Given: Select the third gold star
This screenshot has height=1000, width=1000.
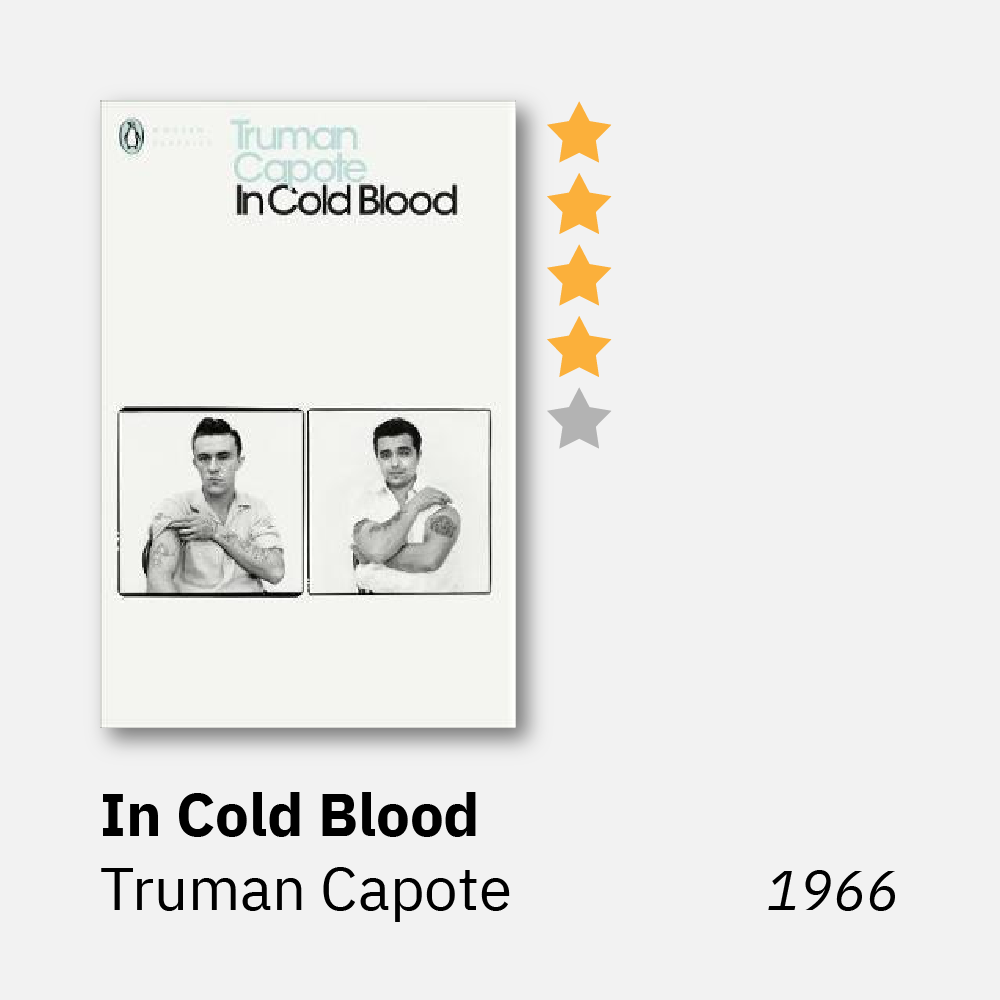Looking at the screenshot, I should pos(579,277).
